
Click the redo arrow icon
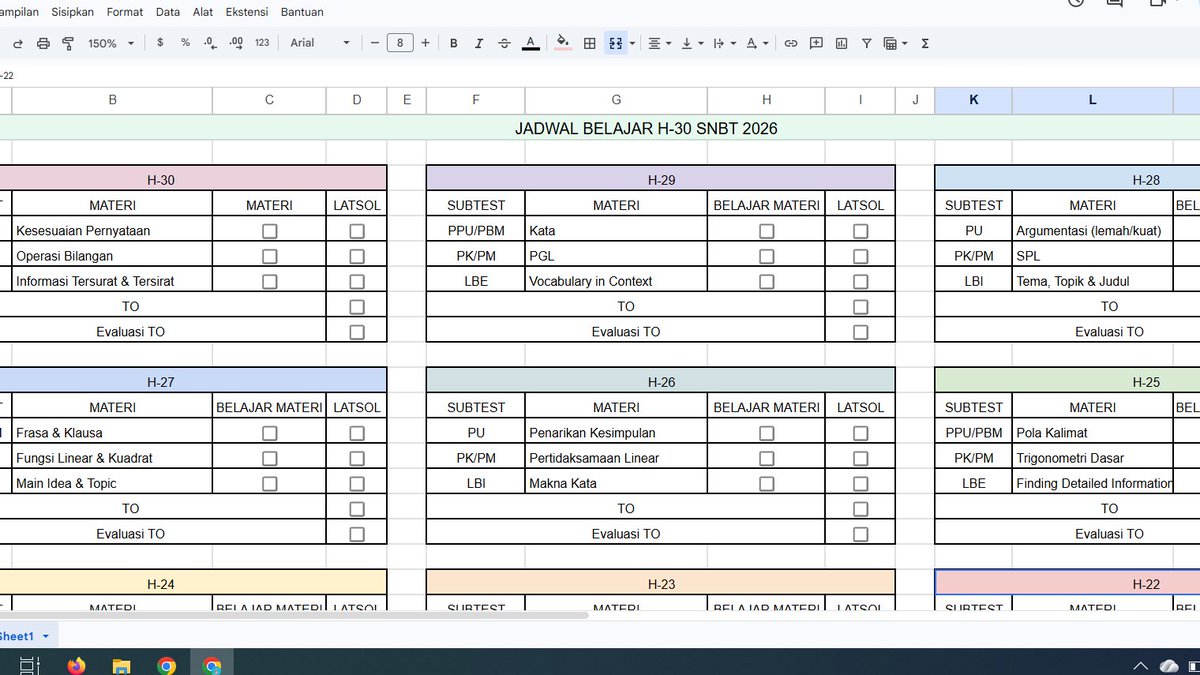click(x=17, y=43)
